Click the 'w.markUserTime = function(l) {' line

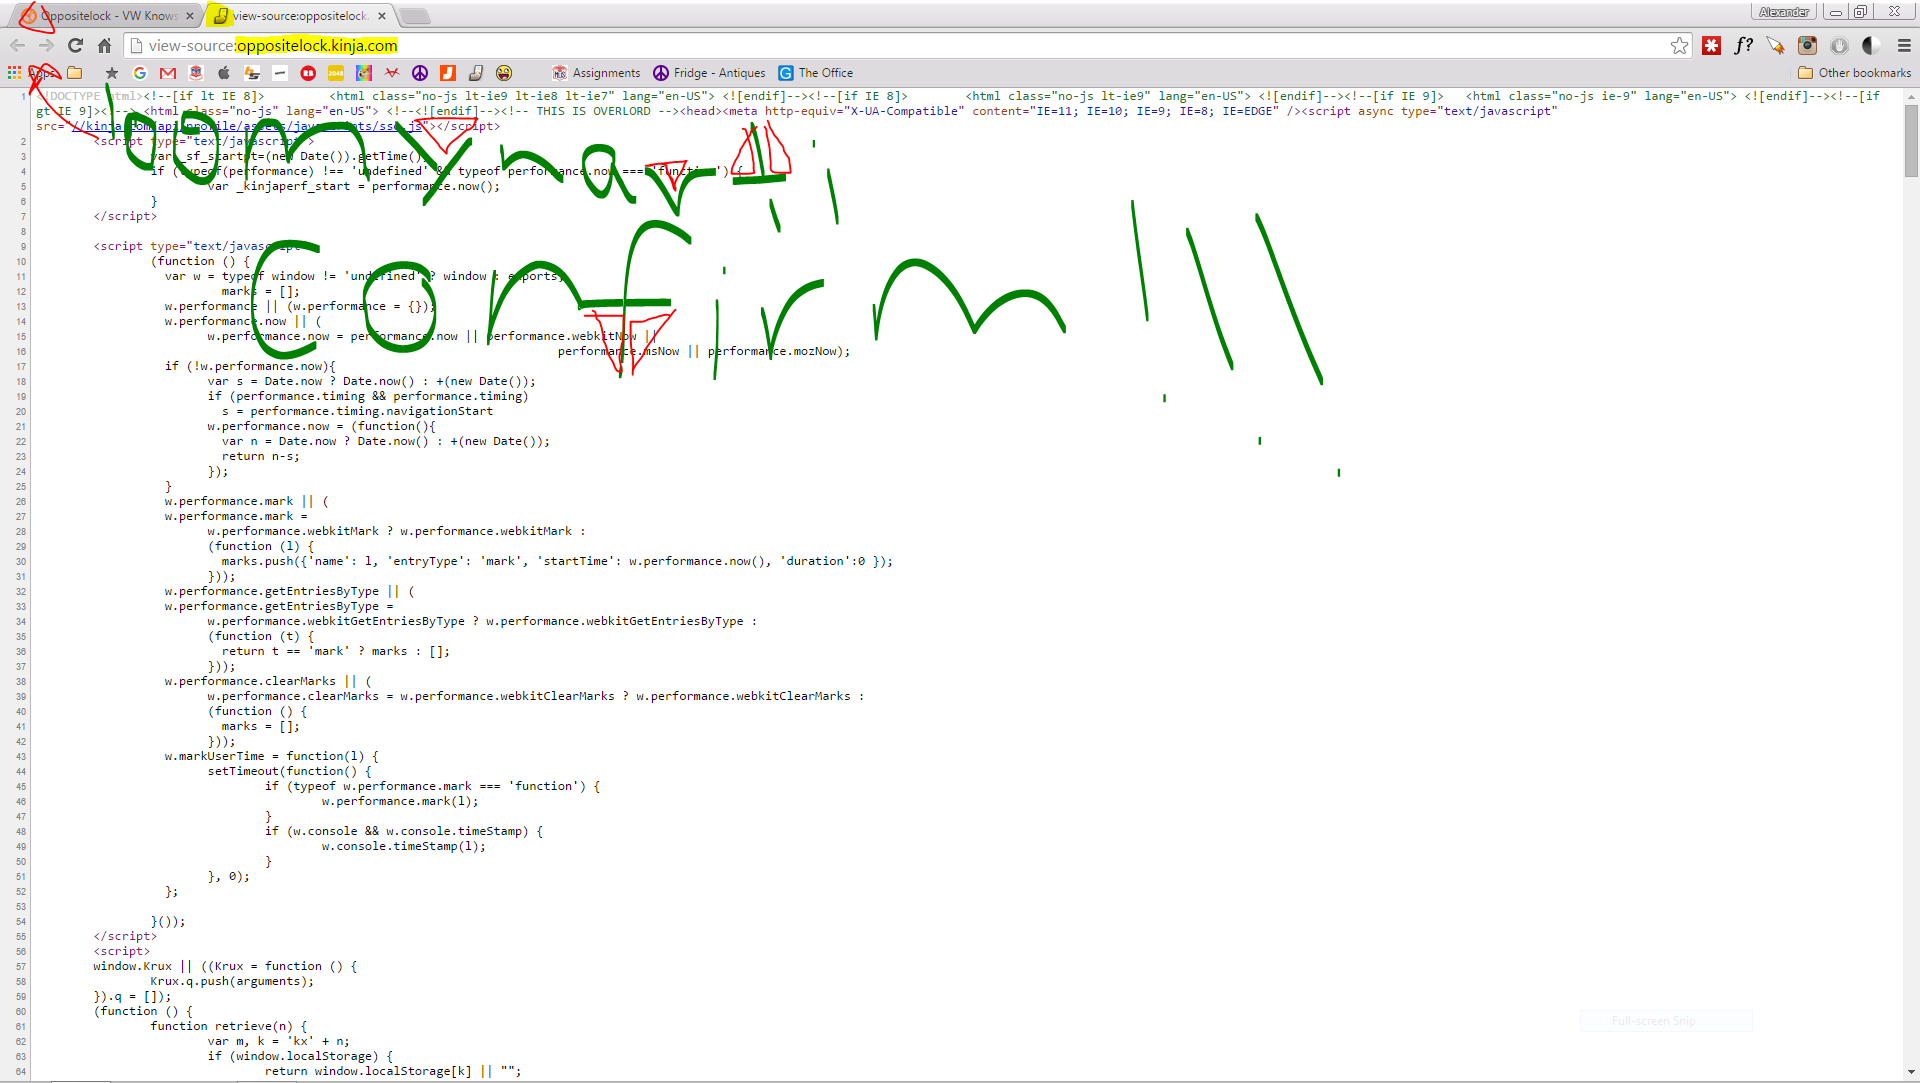(x=271, y=756)
